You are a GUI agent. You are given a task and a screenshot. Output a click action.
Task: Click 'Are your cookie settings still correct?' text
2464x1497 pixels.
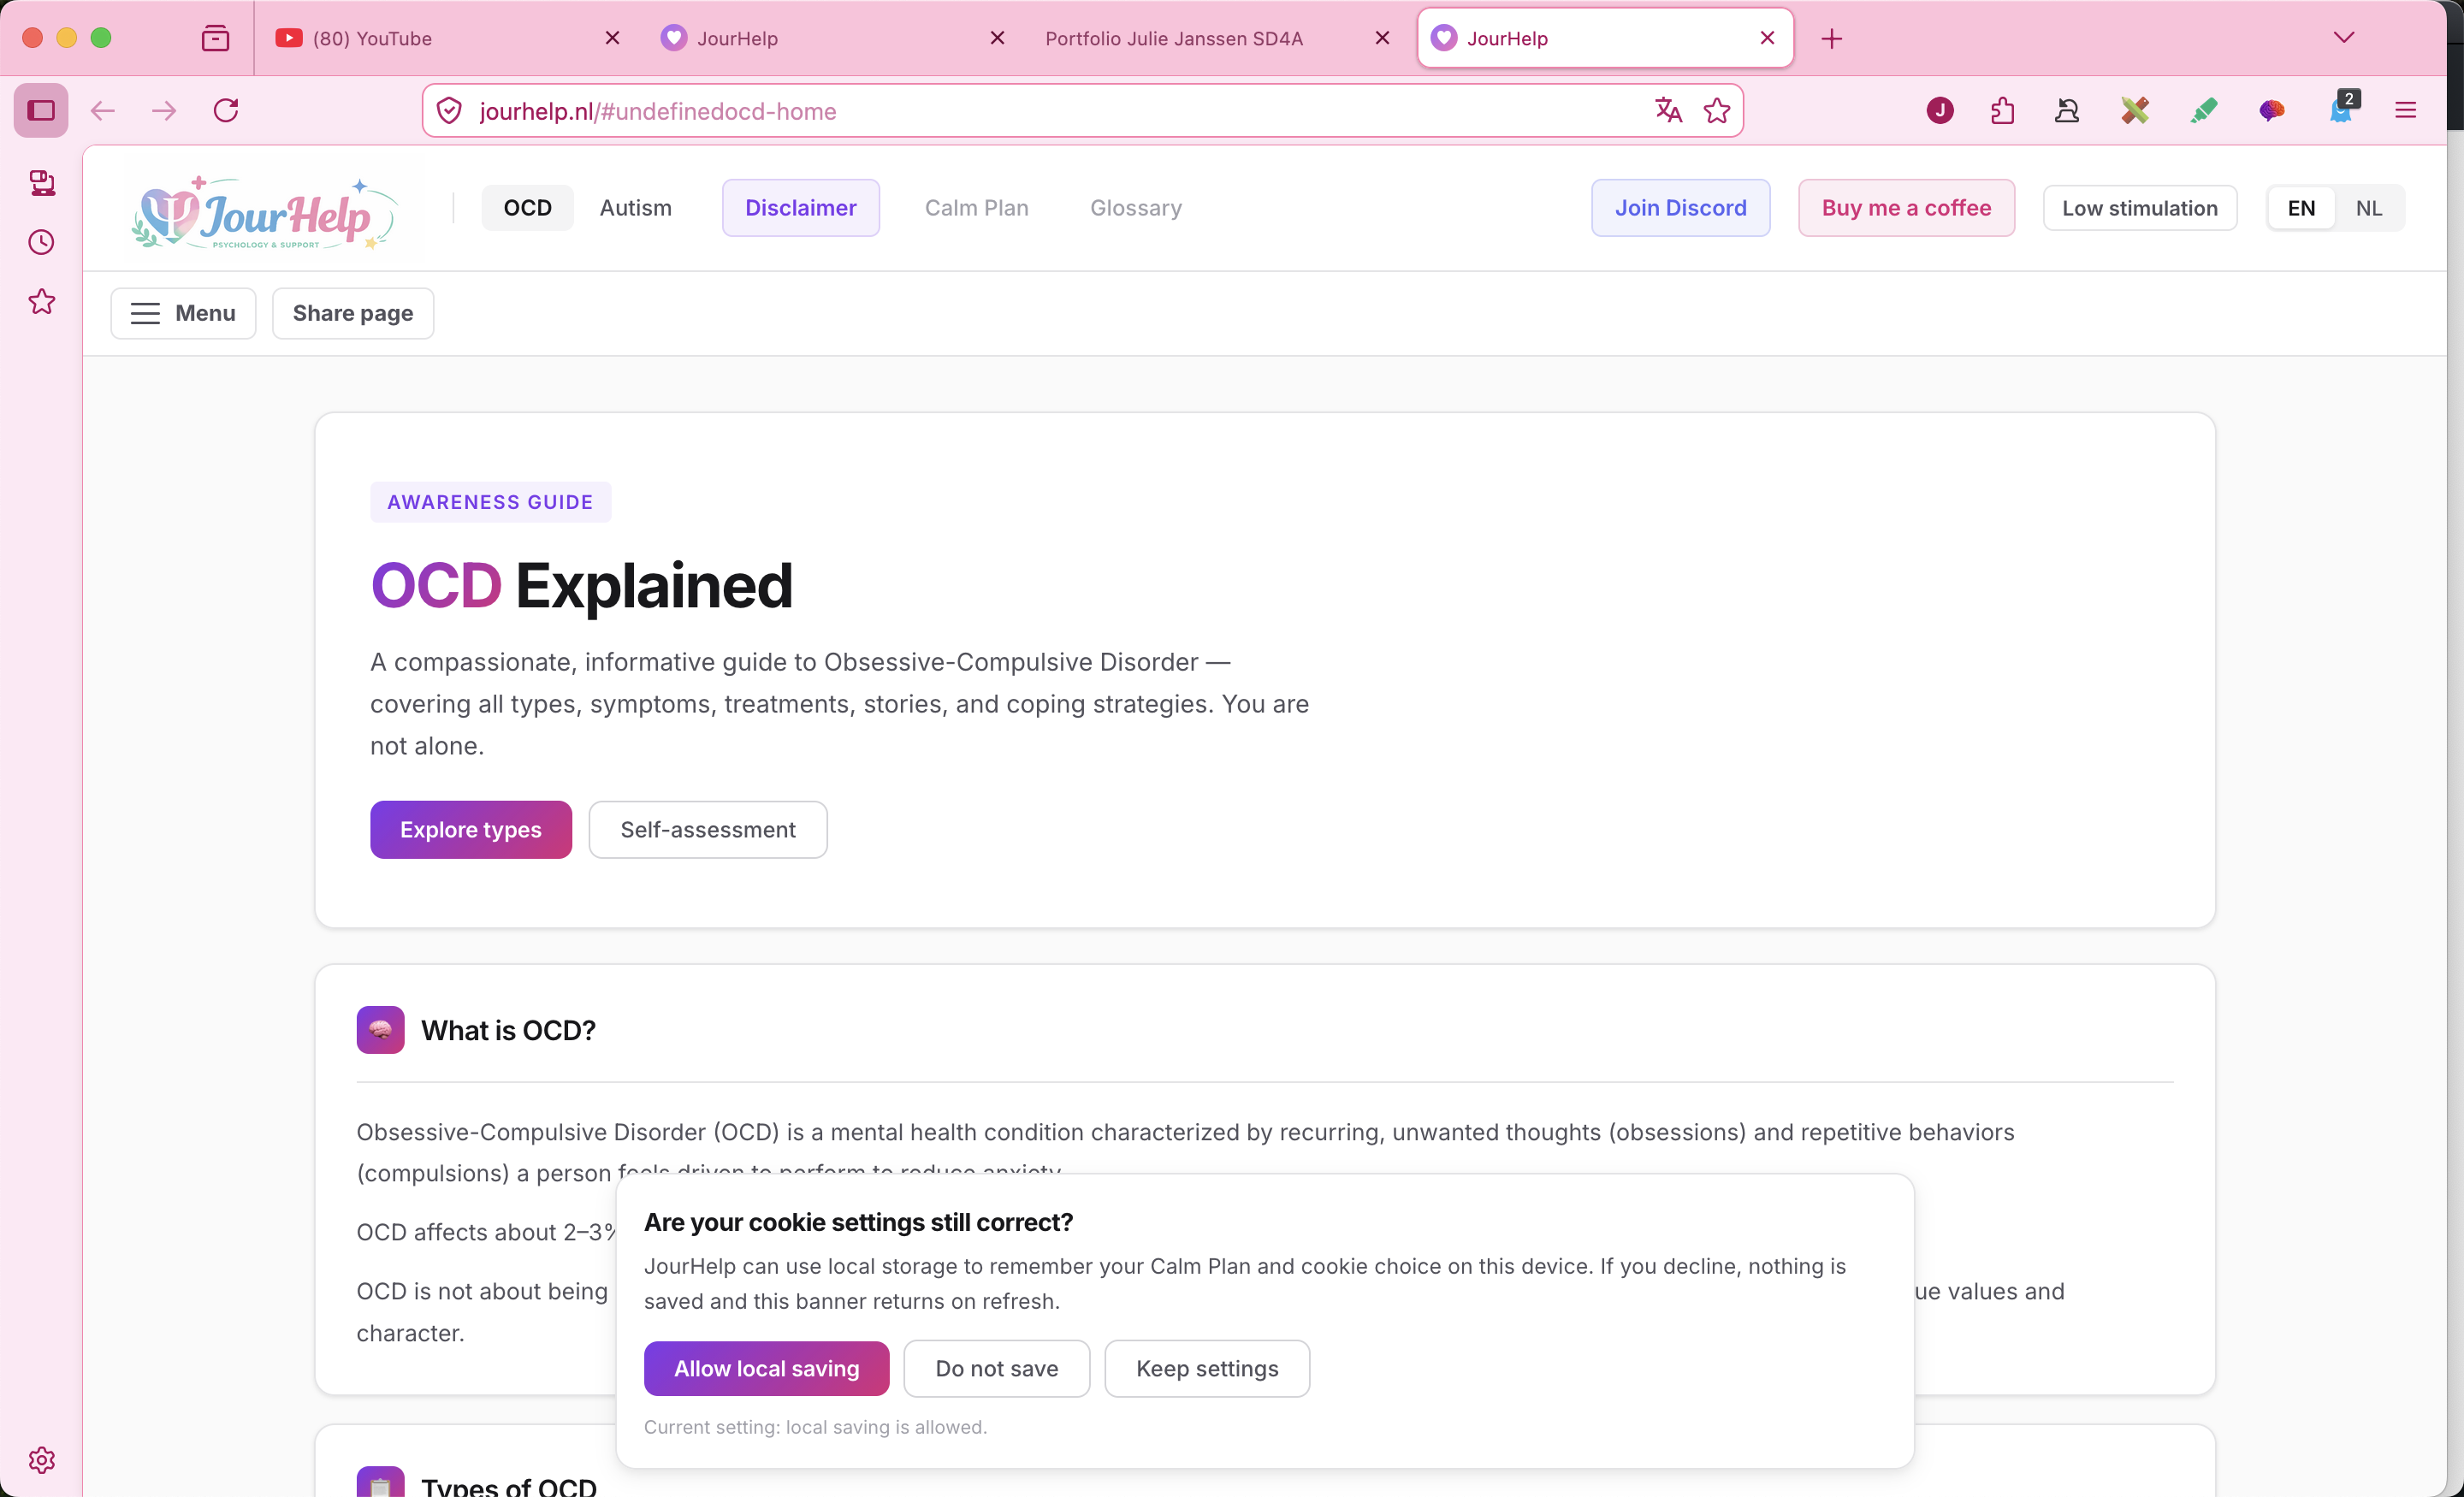pyautogui.click(x=859, y=1222)
